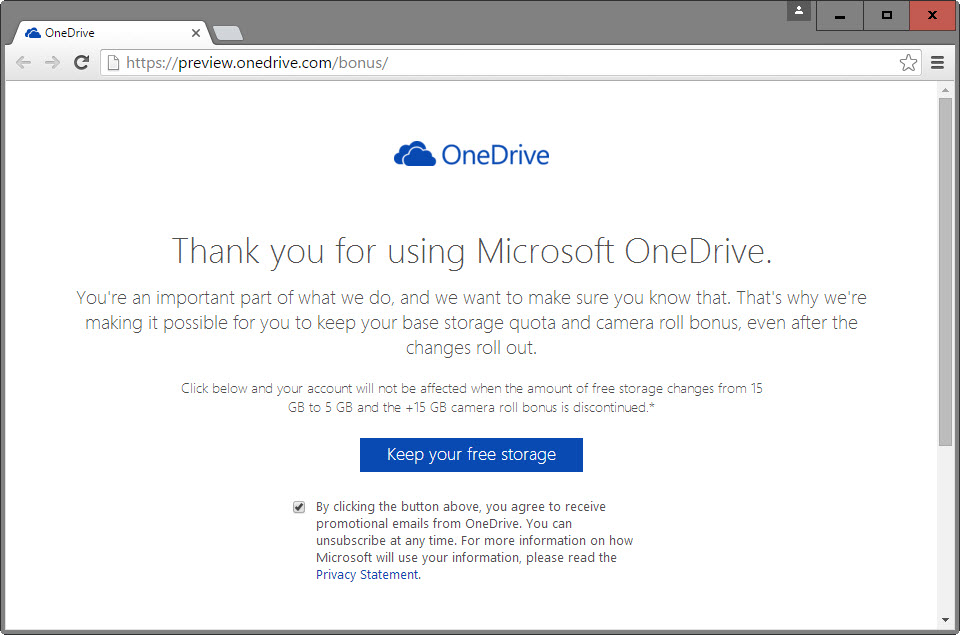Image resolution: width=960 pixels, height=635 pixels.
Task: Click the page icon in the address bar
Action: [x=113, y=62]
